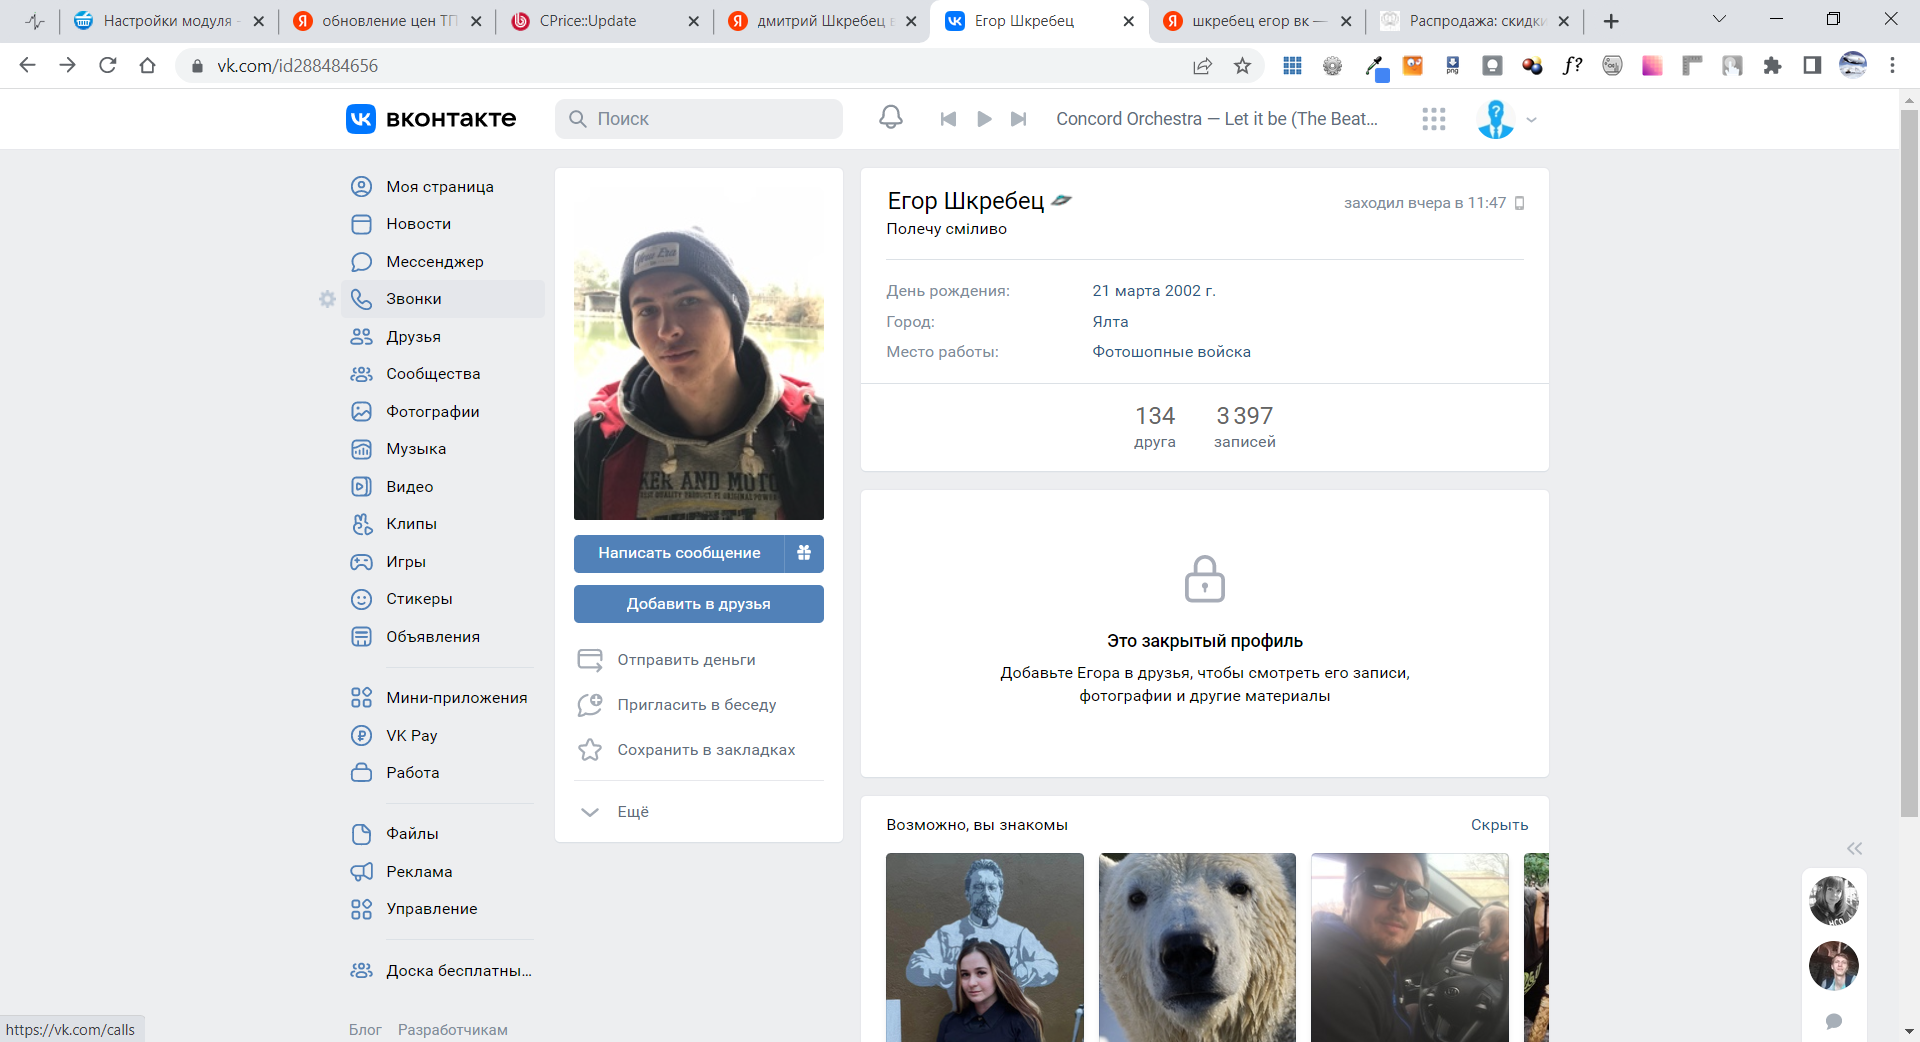Click the gift icon beside Написать сообщение
This screenshot has height=1042, width=1920.
coord(804,553)
